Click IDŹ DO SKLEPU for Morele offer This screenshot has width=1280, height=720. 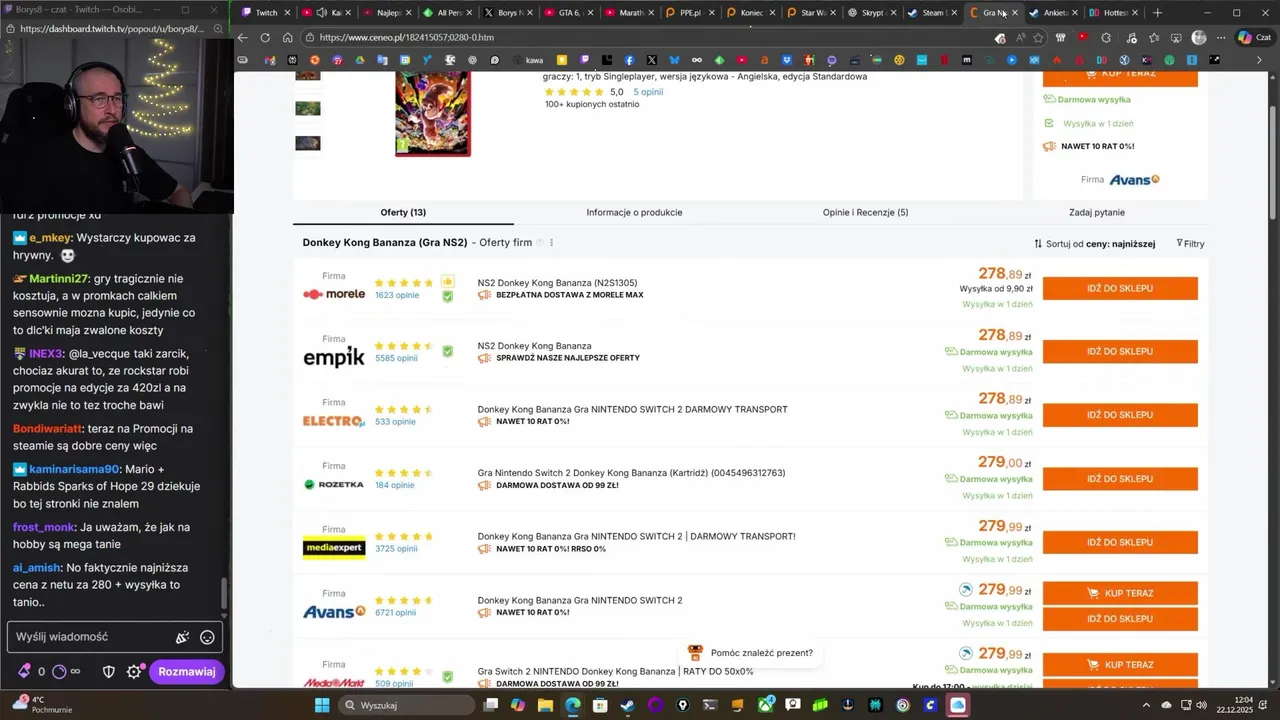[1120, 288]
